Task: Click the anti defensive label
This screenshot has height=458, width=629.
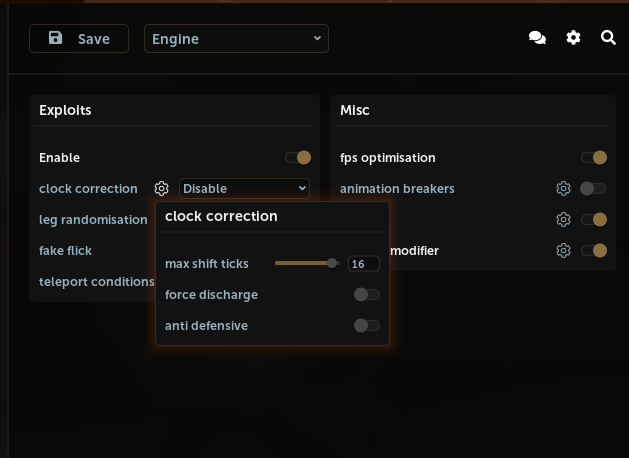Action: click(x=206, y=326)
